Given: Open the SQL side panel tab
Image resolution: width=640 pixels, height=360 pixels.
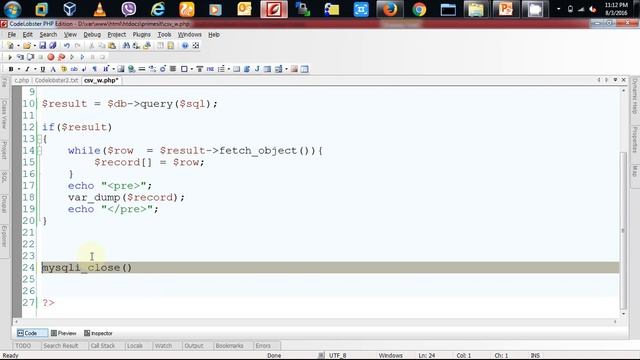Looking at the screenshot, I should [x=4, y=178].
